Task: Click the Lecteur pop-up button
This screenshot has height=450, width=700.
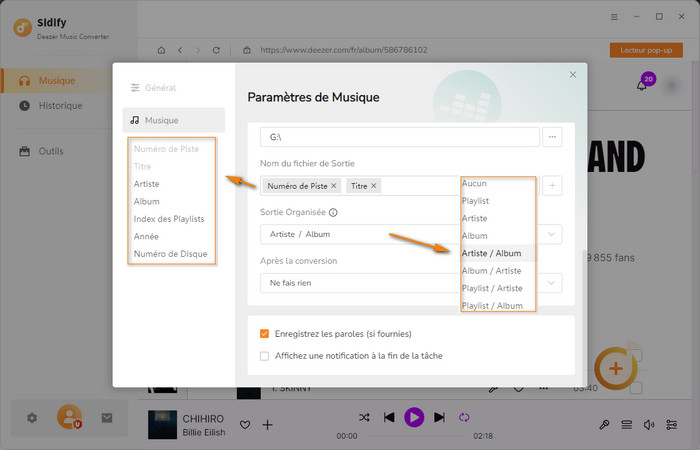Action: click(x=646, y=50)
